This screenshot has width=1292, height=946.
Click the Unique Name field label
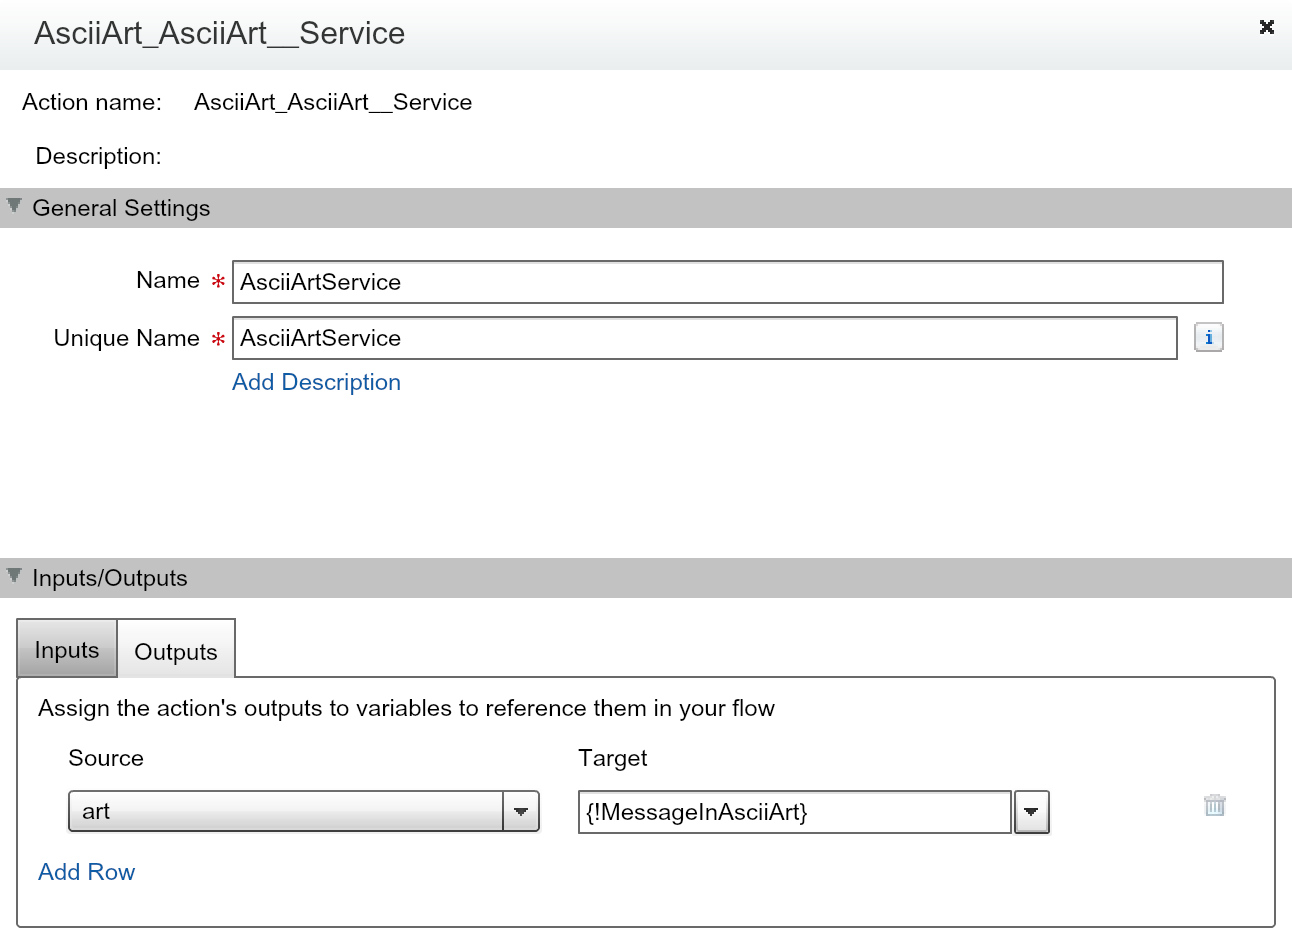click(127, 338)
